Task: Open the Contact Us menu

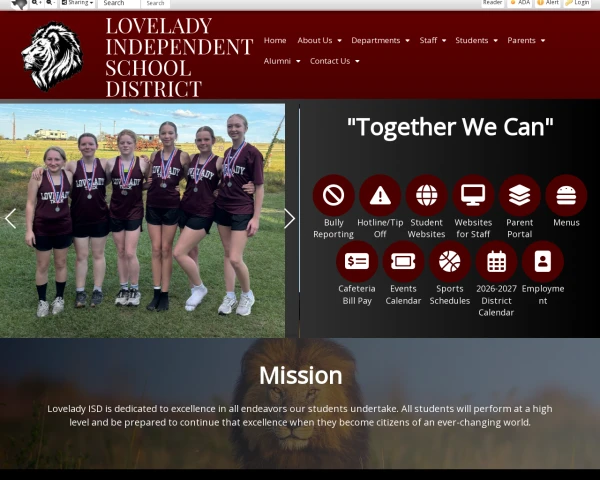Action: [x=334, y=61]
